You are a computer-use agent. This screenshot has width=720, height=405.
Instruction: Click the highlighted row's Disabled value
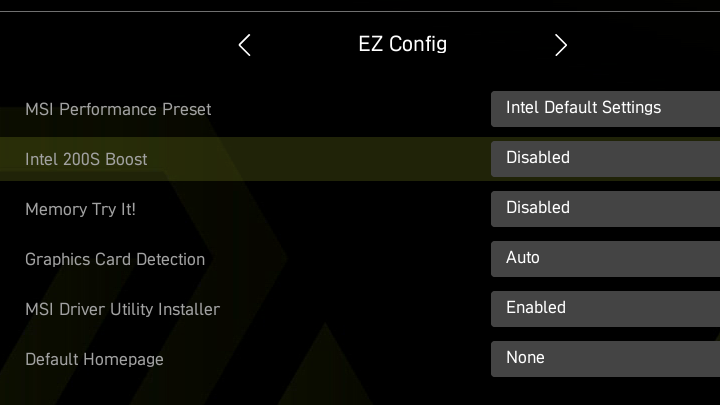(x=538, y=158)
